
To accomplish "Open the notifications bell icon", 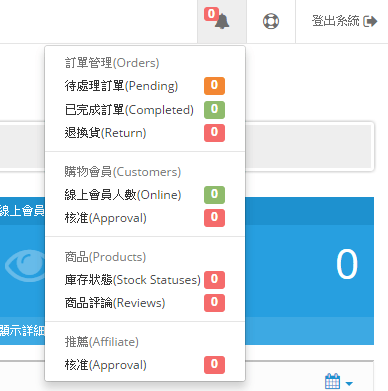I will (x=222, y=22).
